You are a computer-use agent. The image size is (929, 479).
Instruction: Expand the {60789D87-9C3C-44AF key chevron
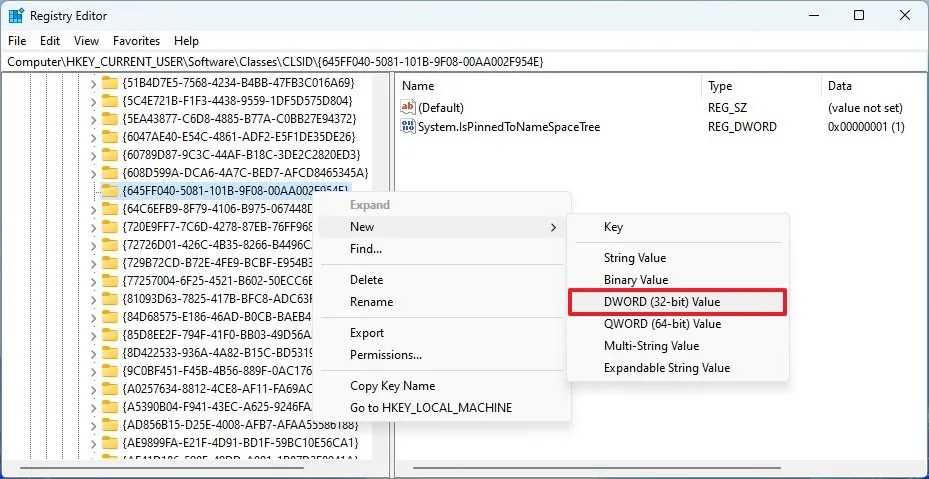pos(93,155)
